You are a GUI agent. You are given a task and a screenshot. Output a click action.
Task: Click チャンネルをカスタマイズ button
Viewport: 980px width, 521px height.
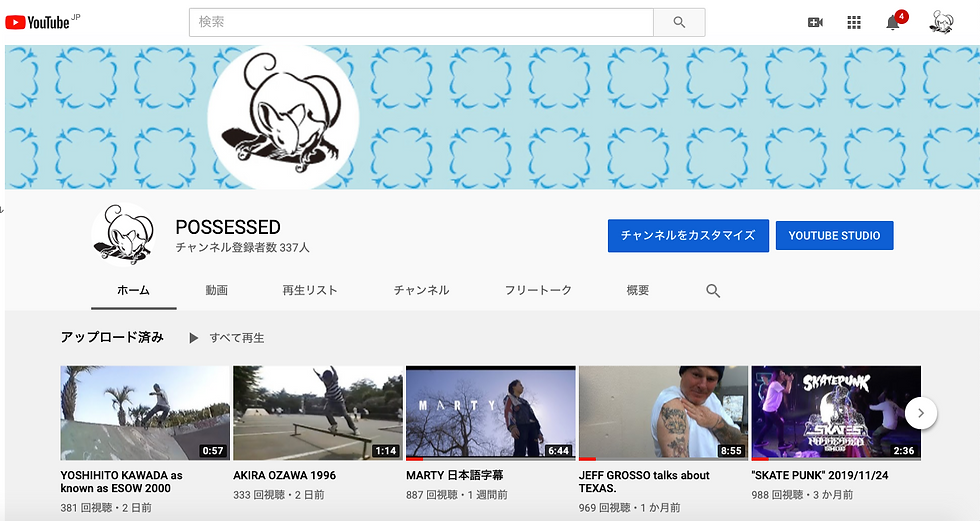tap(688, 236)
